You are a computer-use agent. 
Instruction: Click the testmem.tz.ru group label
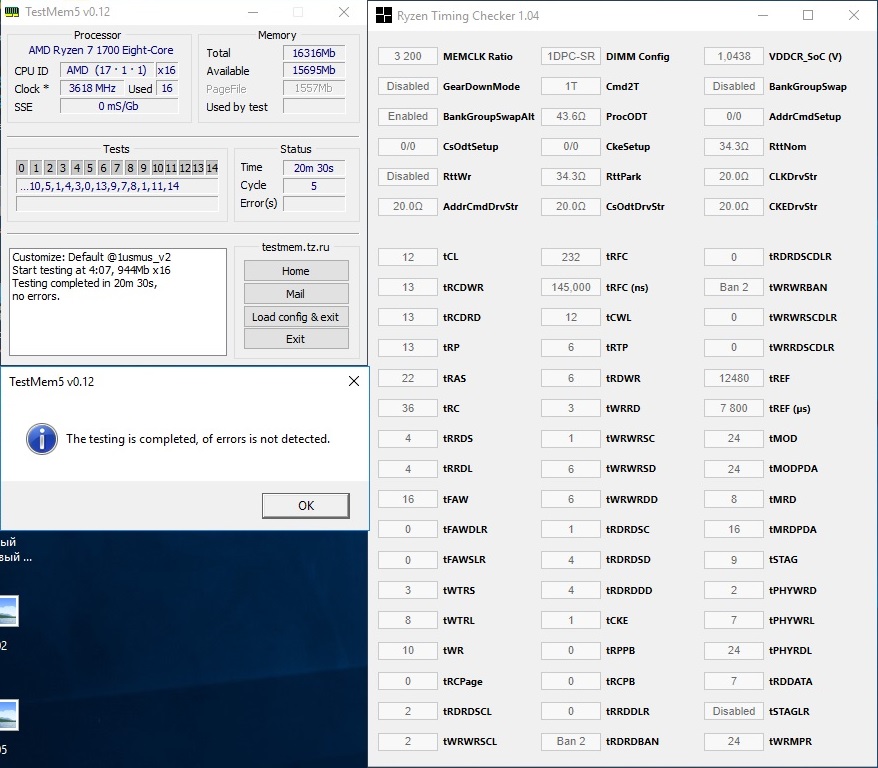296,247
